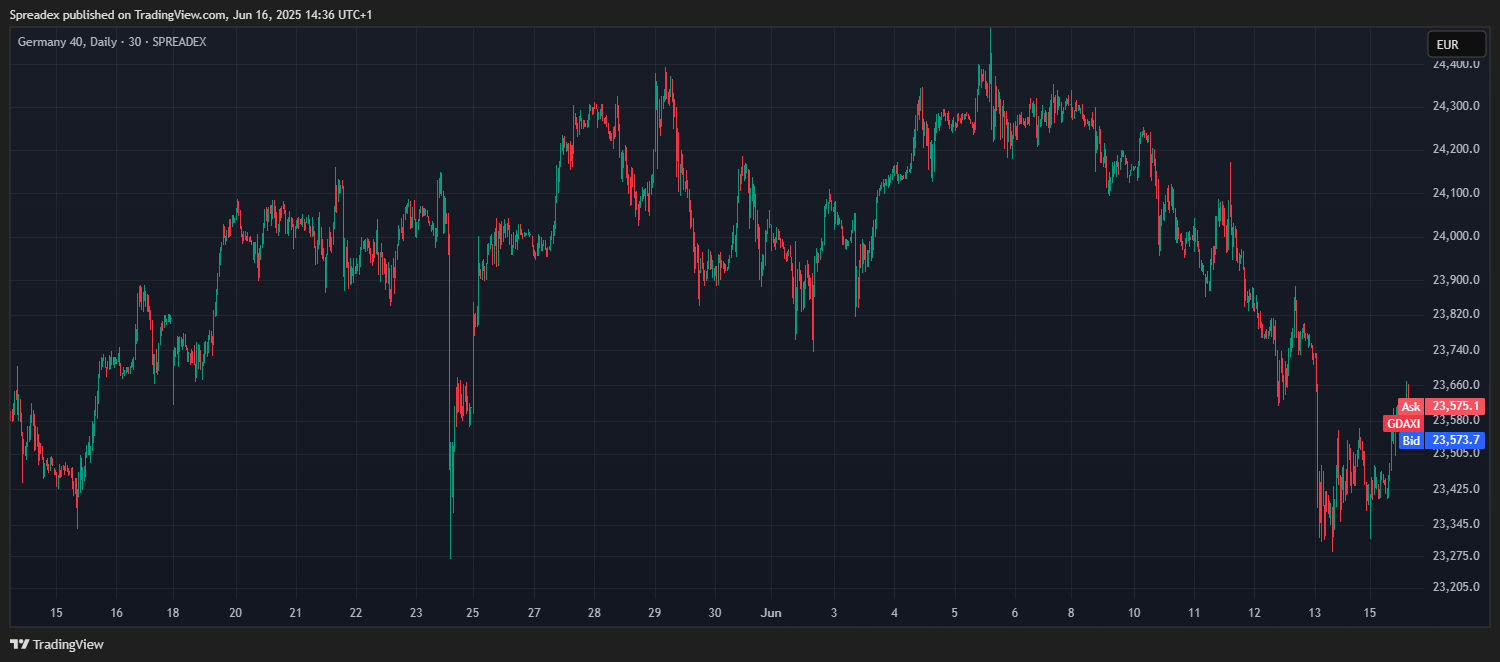
Task: Click the 24,400.0 price axis label
Action: [x=1456, y=64]
